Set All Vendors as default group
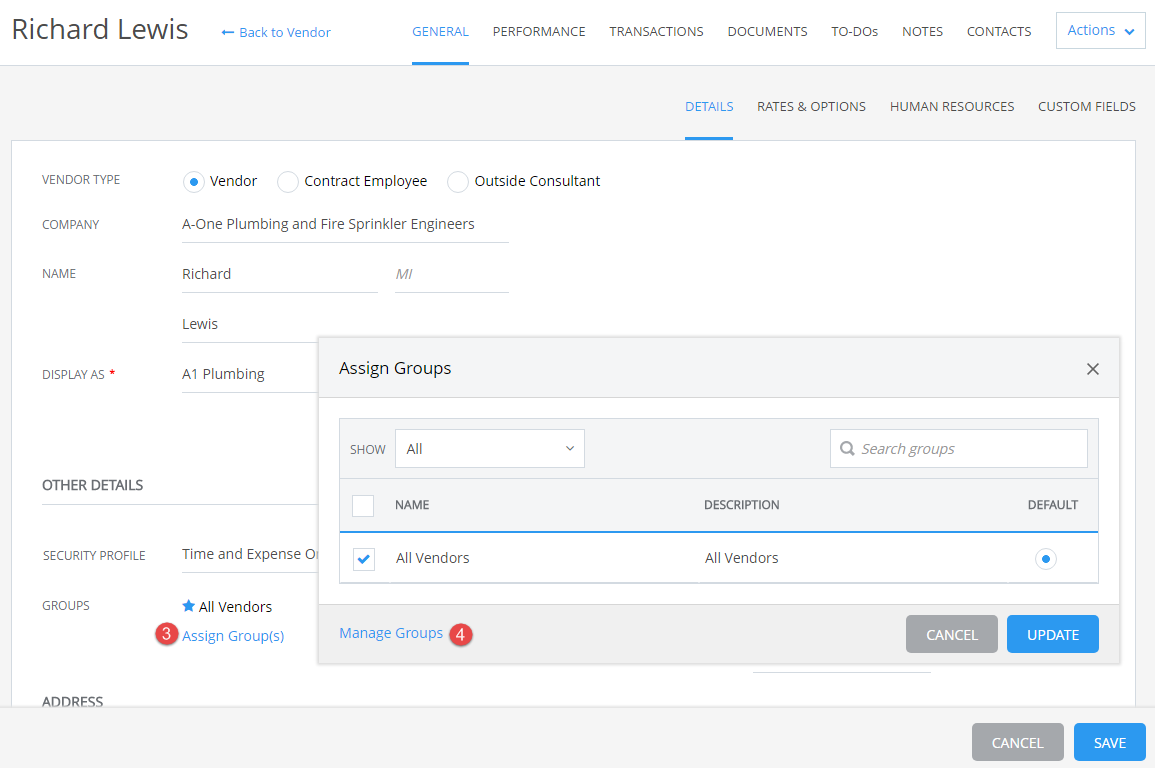Screen dimensions: 1155x768 [x=1045, y=559]
